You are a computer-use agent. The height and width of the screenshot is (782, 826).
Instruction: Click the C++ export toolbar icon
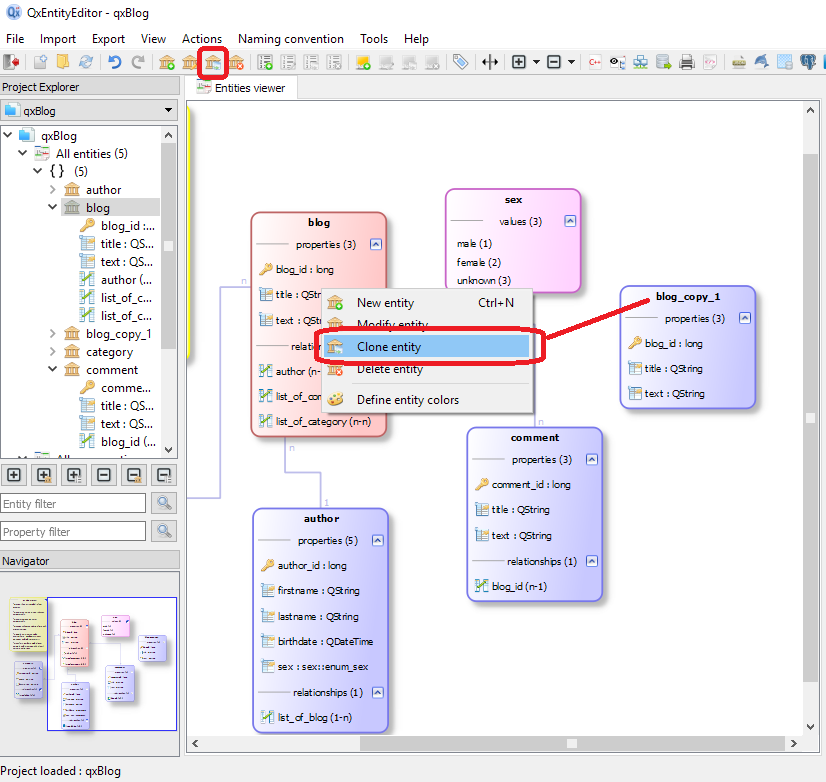click(x=595, y=62)
